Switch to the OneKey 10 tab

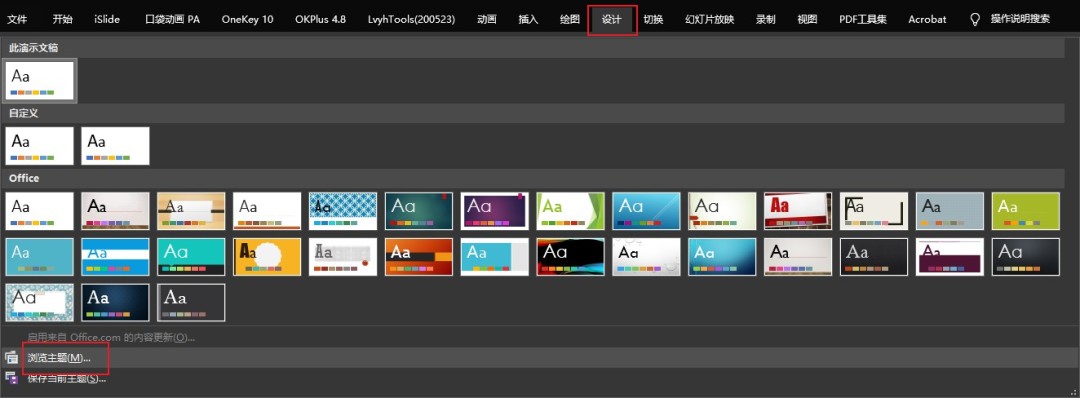coord(247,19)
